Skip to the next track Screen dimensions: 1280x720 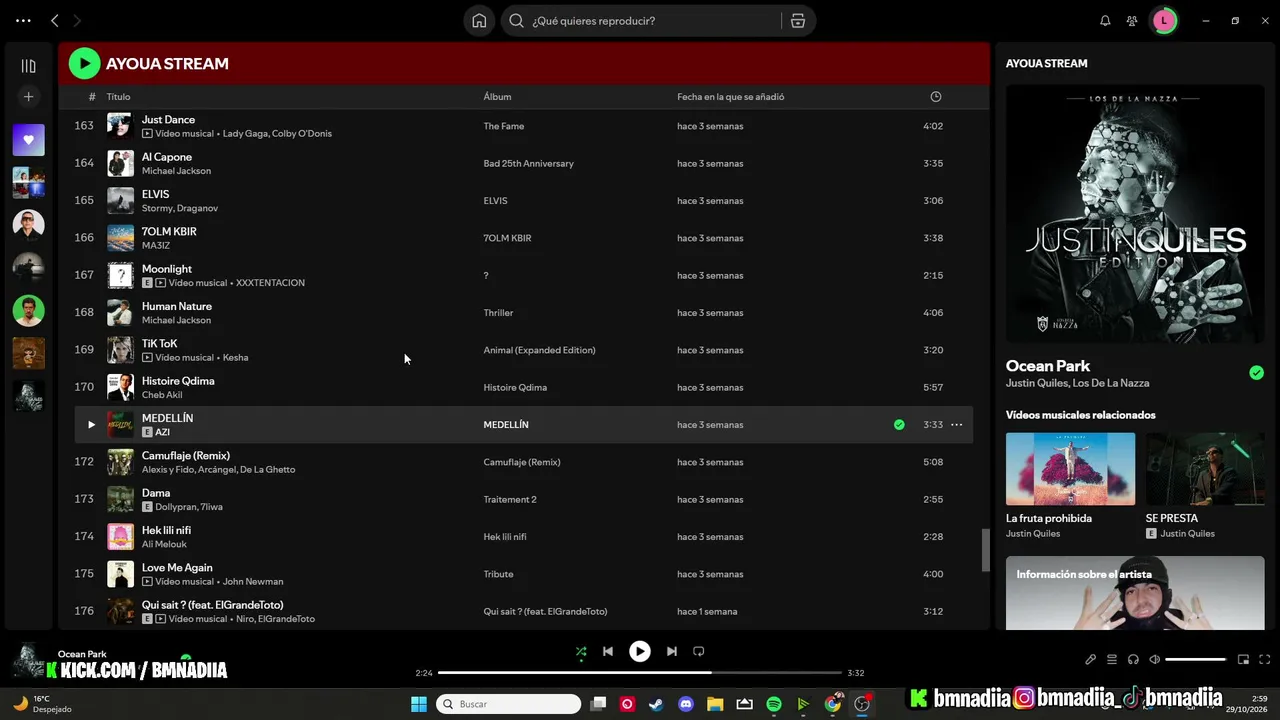672,652
